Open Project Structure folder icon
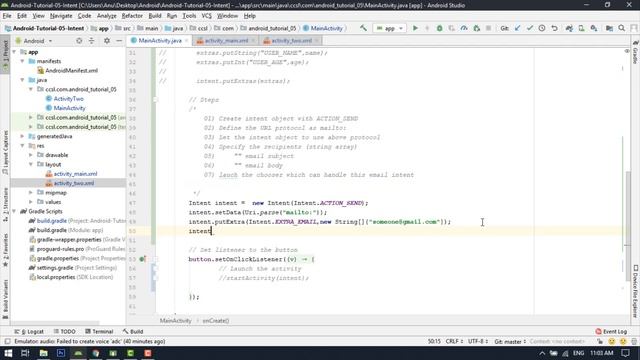The width and height of the screenshot is (640, 360). (609, 28)
